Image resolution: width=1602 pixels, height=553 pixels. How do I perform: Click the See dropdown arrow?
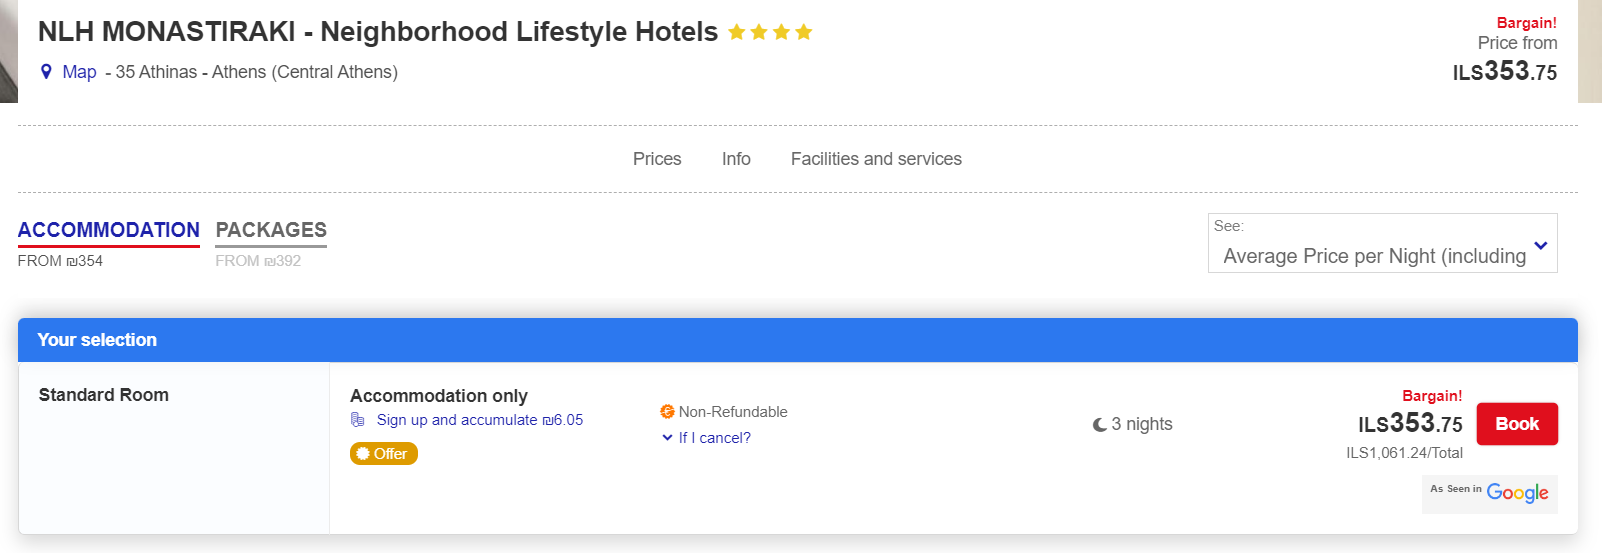point(1541,246)
